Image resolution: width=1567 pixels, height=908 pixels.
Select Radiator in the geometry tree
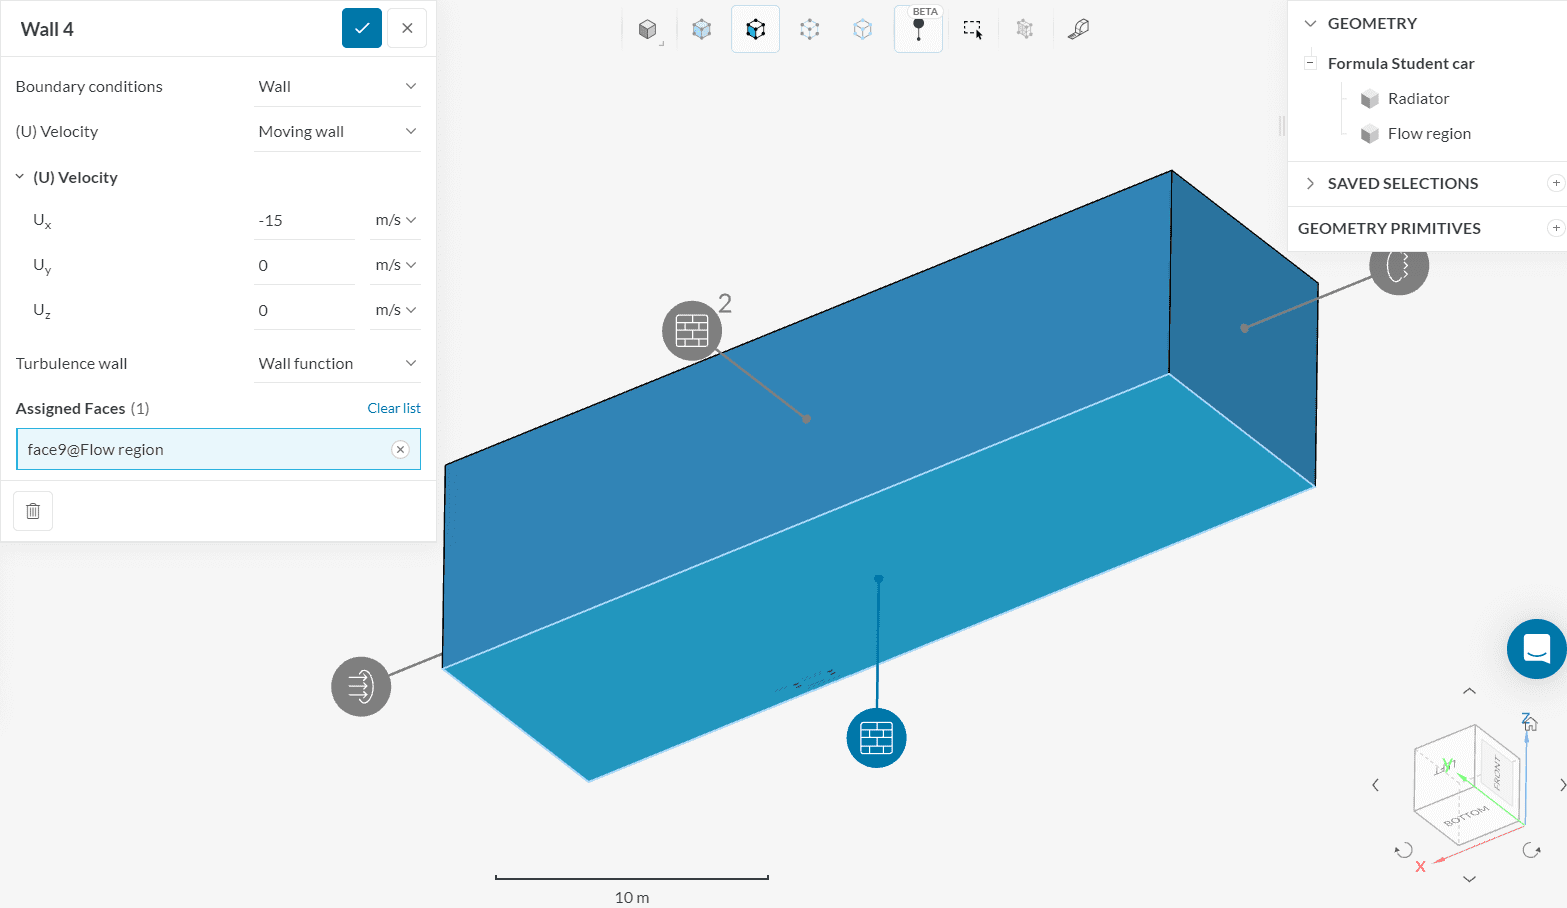tap(1418, 99)
